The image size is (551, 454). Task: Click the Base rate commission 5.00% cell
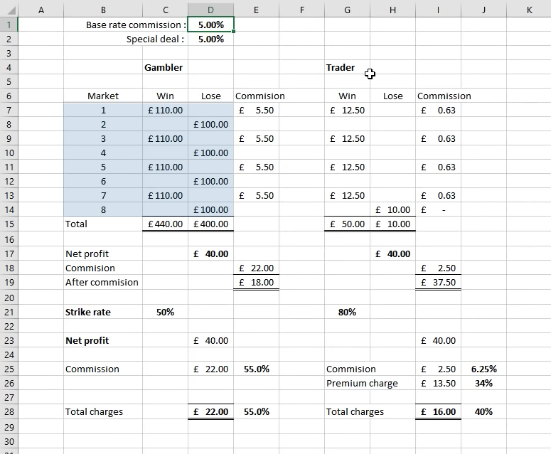(x=210, y=25)
